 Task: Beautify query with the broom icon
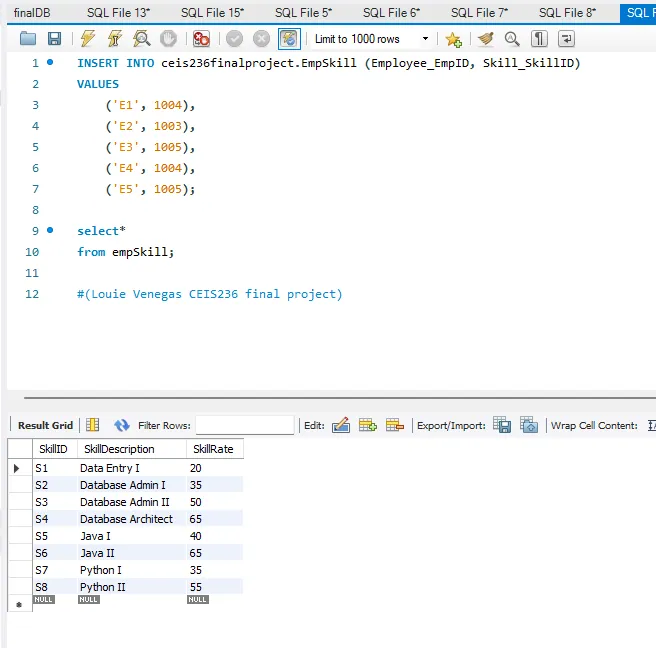click(x=486, y=39)
